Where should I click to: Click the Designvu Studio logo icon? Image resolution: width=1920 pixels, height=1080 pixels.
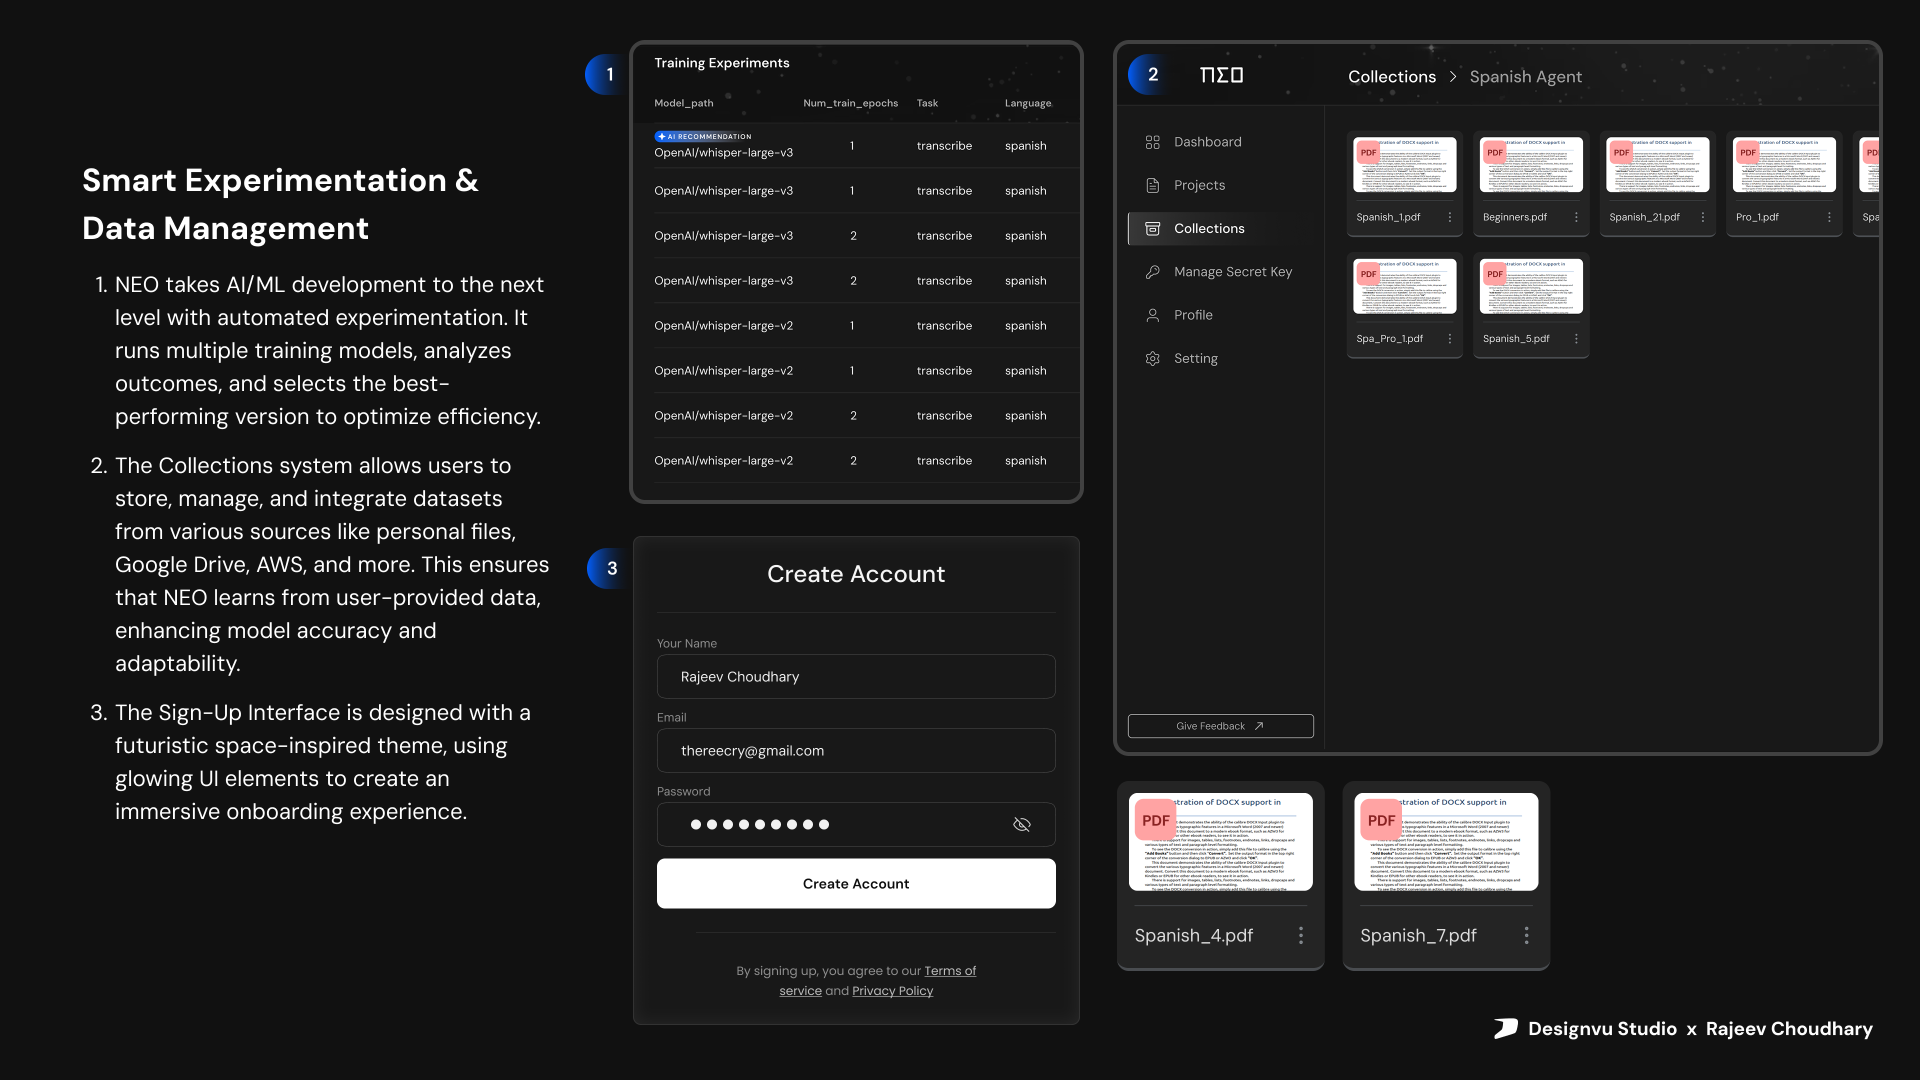click(x=1506, y=1028)
